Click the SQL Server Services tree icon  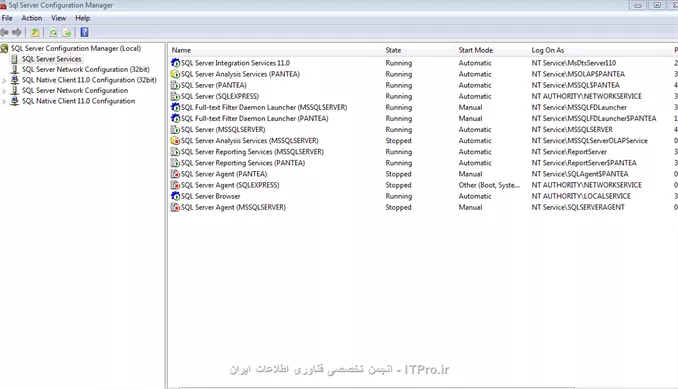point(14,59)
